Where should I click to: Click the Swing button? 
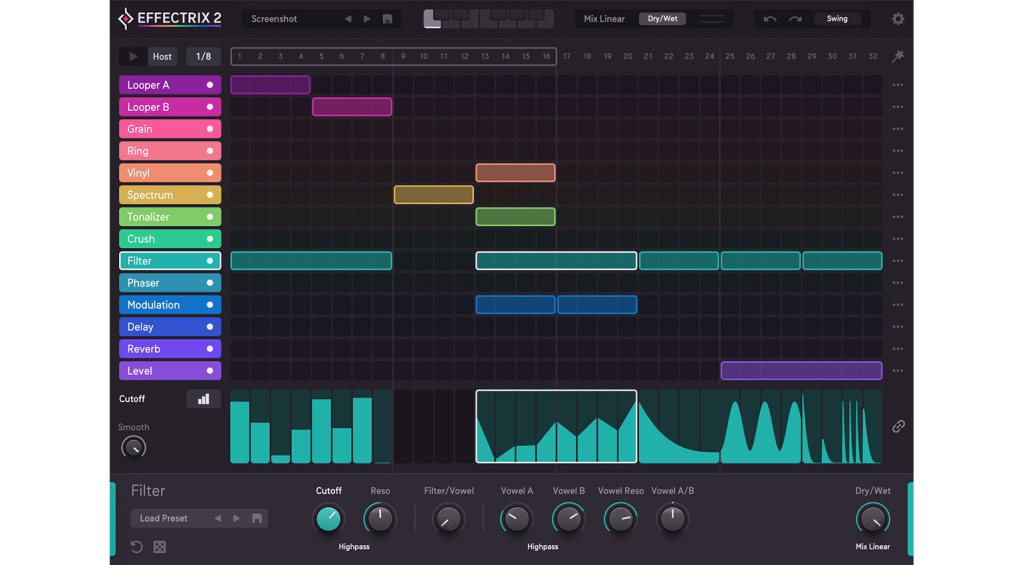coord(837,19)
